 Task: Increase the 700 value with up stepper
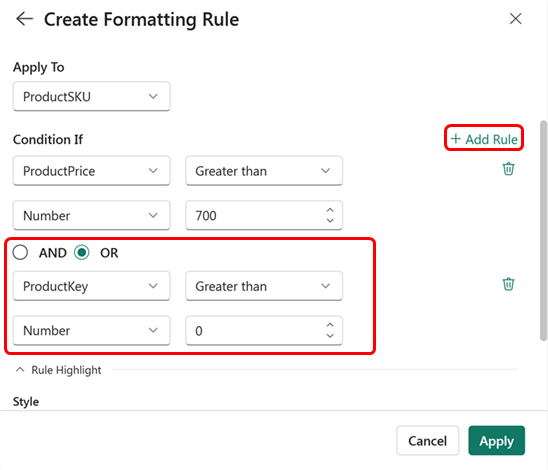pyautogui.click(x=330, y=210)
